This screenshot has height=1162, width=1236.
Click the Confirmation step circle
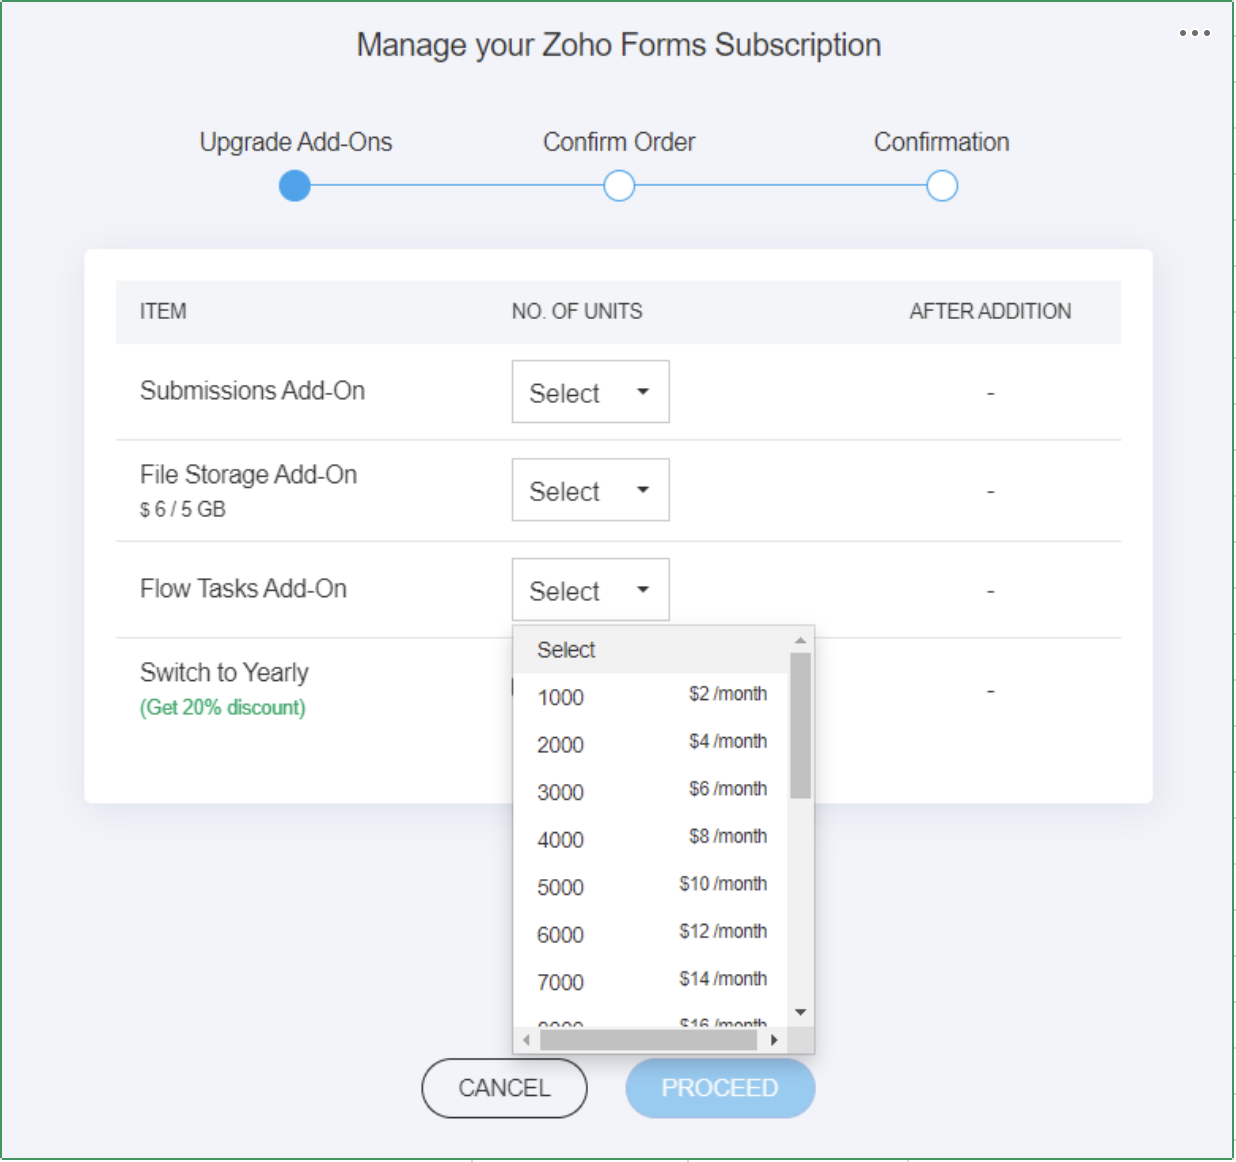pyautogui.click(x=942, y=186)
